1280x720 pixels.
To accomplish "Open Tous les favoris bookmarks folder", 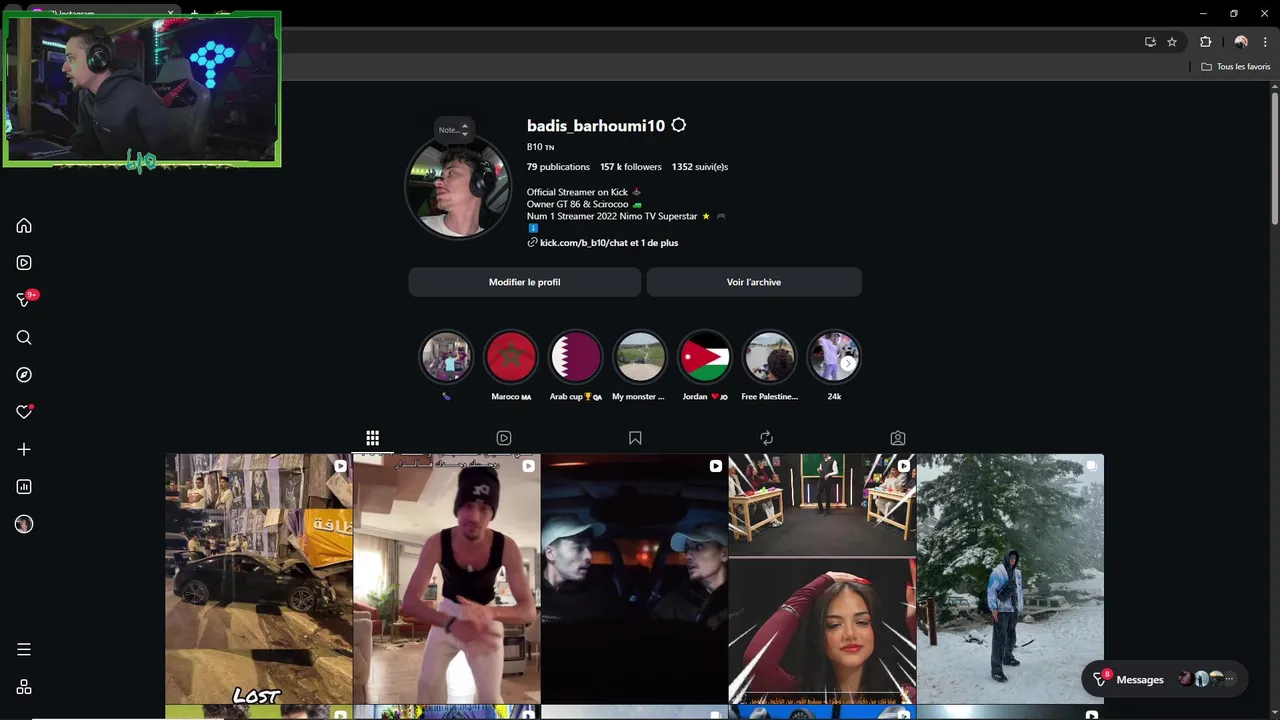I will 1236,67.
